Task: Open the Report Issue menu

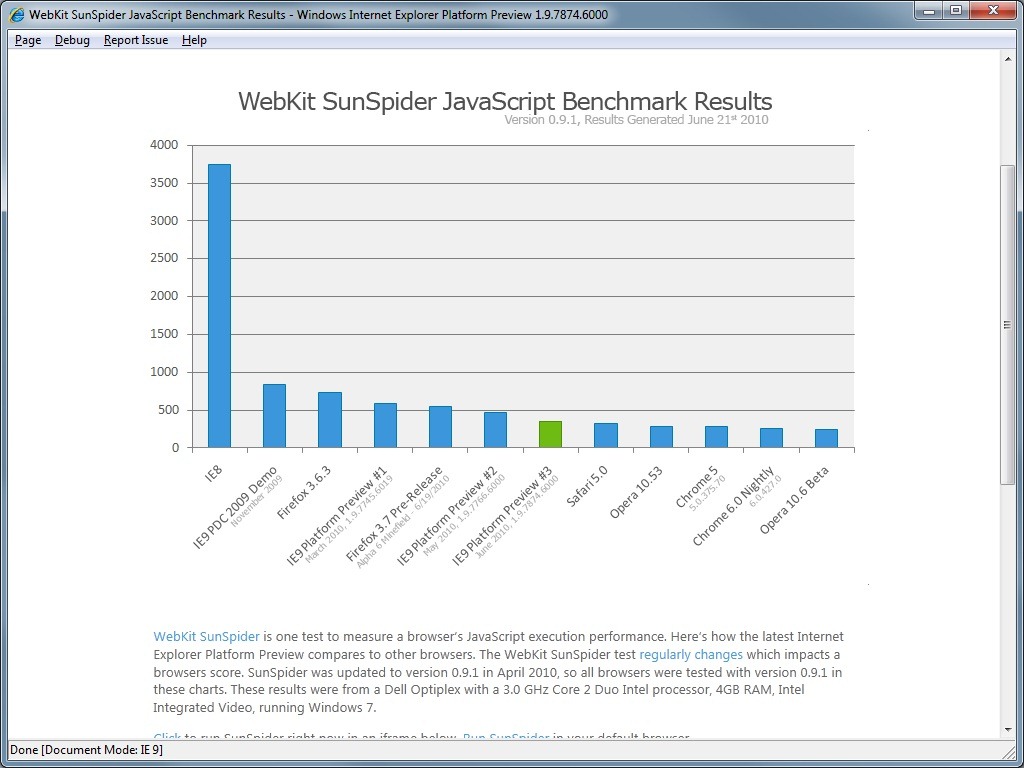Action: pos(136,40)
